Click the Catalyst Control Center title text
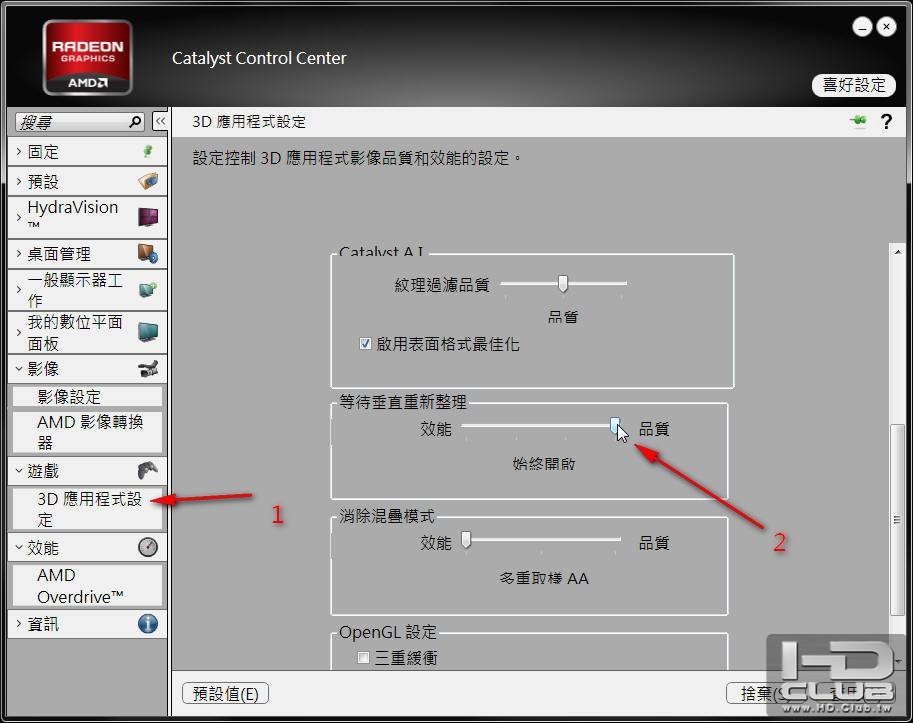Screen dimensions: 913x723 259,58
